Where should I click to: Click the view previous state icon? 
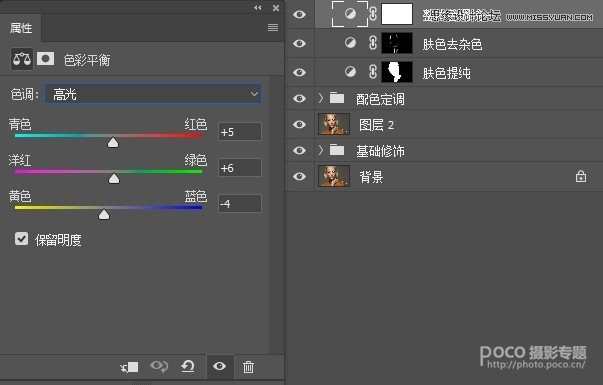coord(159,366)
